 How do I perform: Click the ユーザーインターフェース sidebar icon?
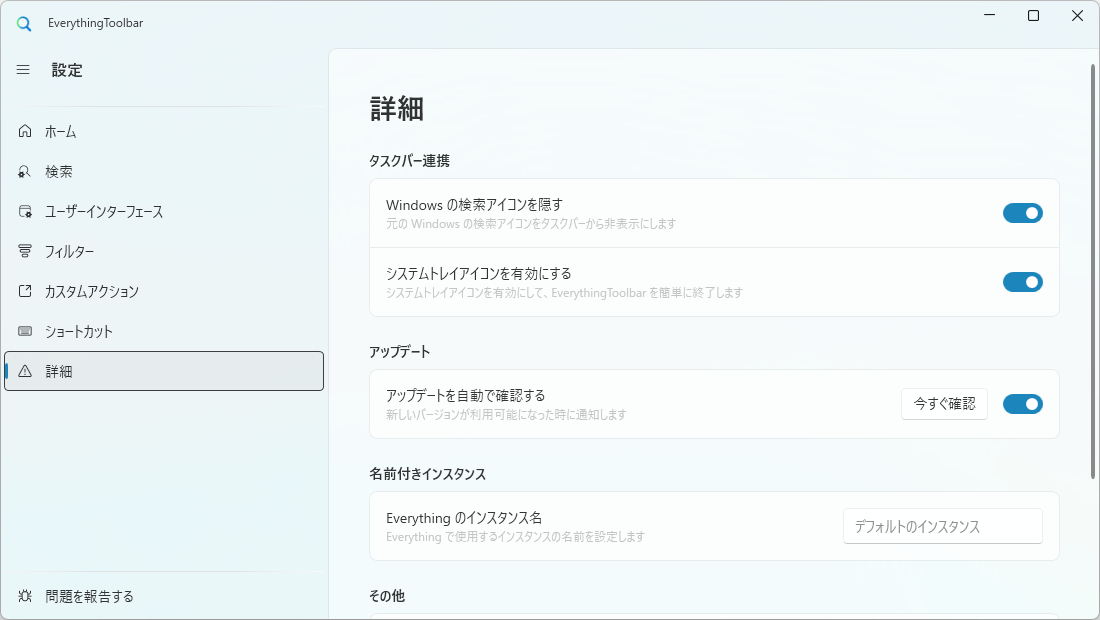[x=25, y=211]
